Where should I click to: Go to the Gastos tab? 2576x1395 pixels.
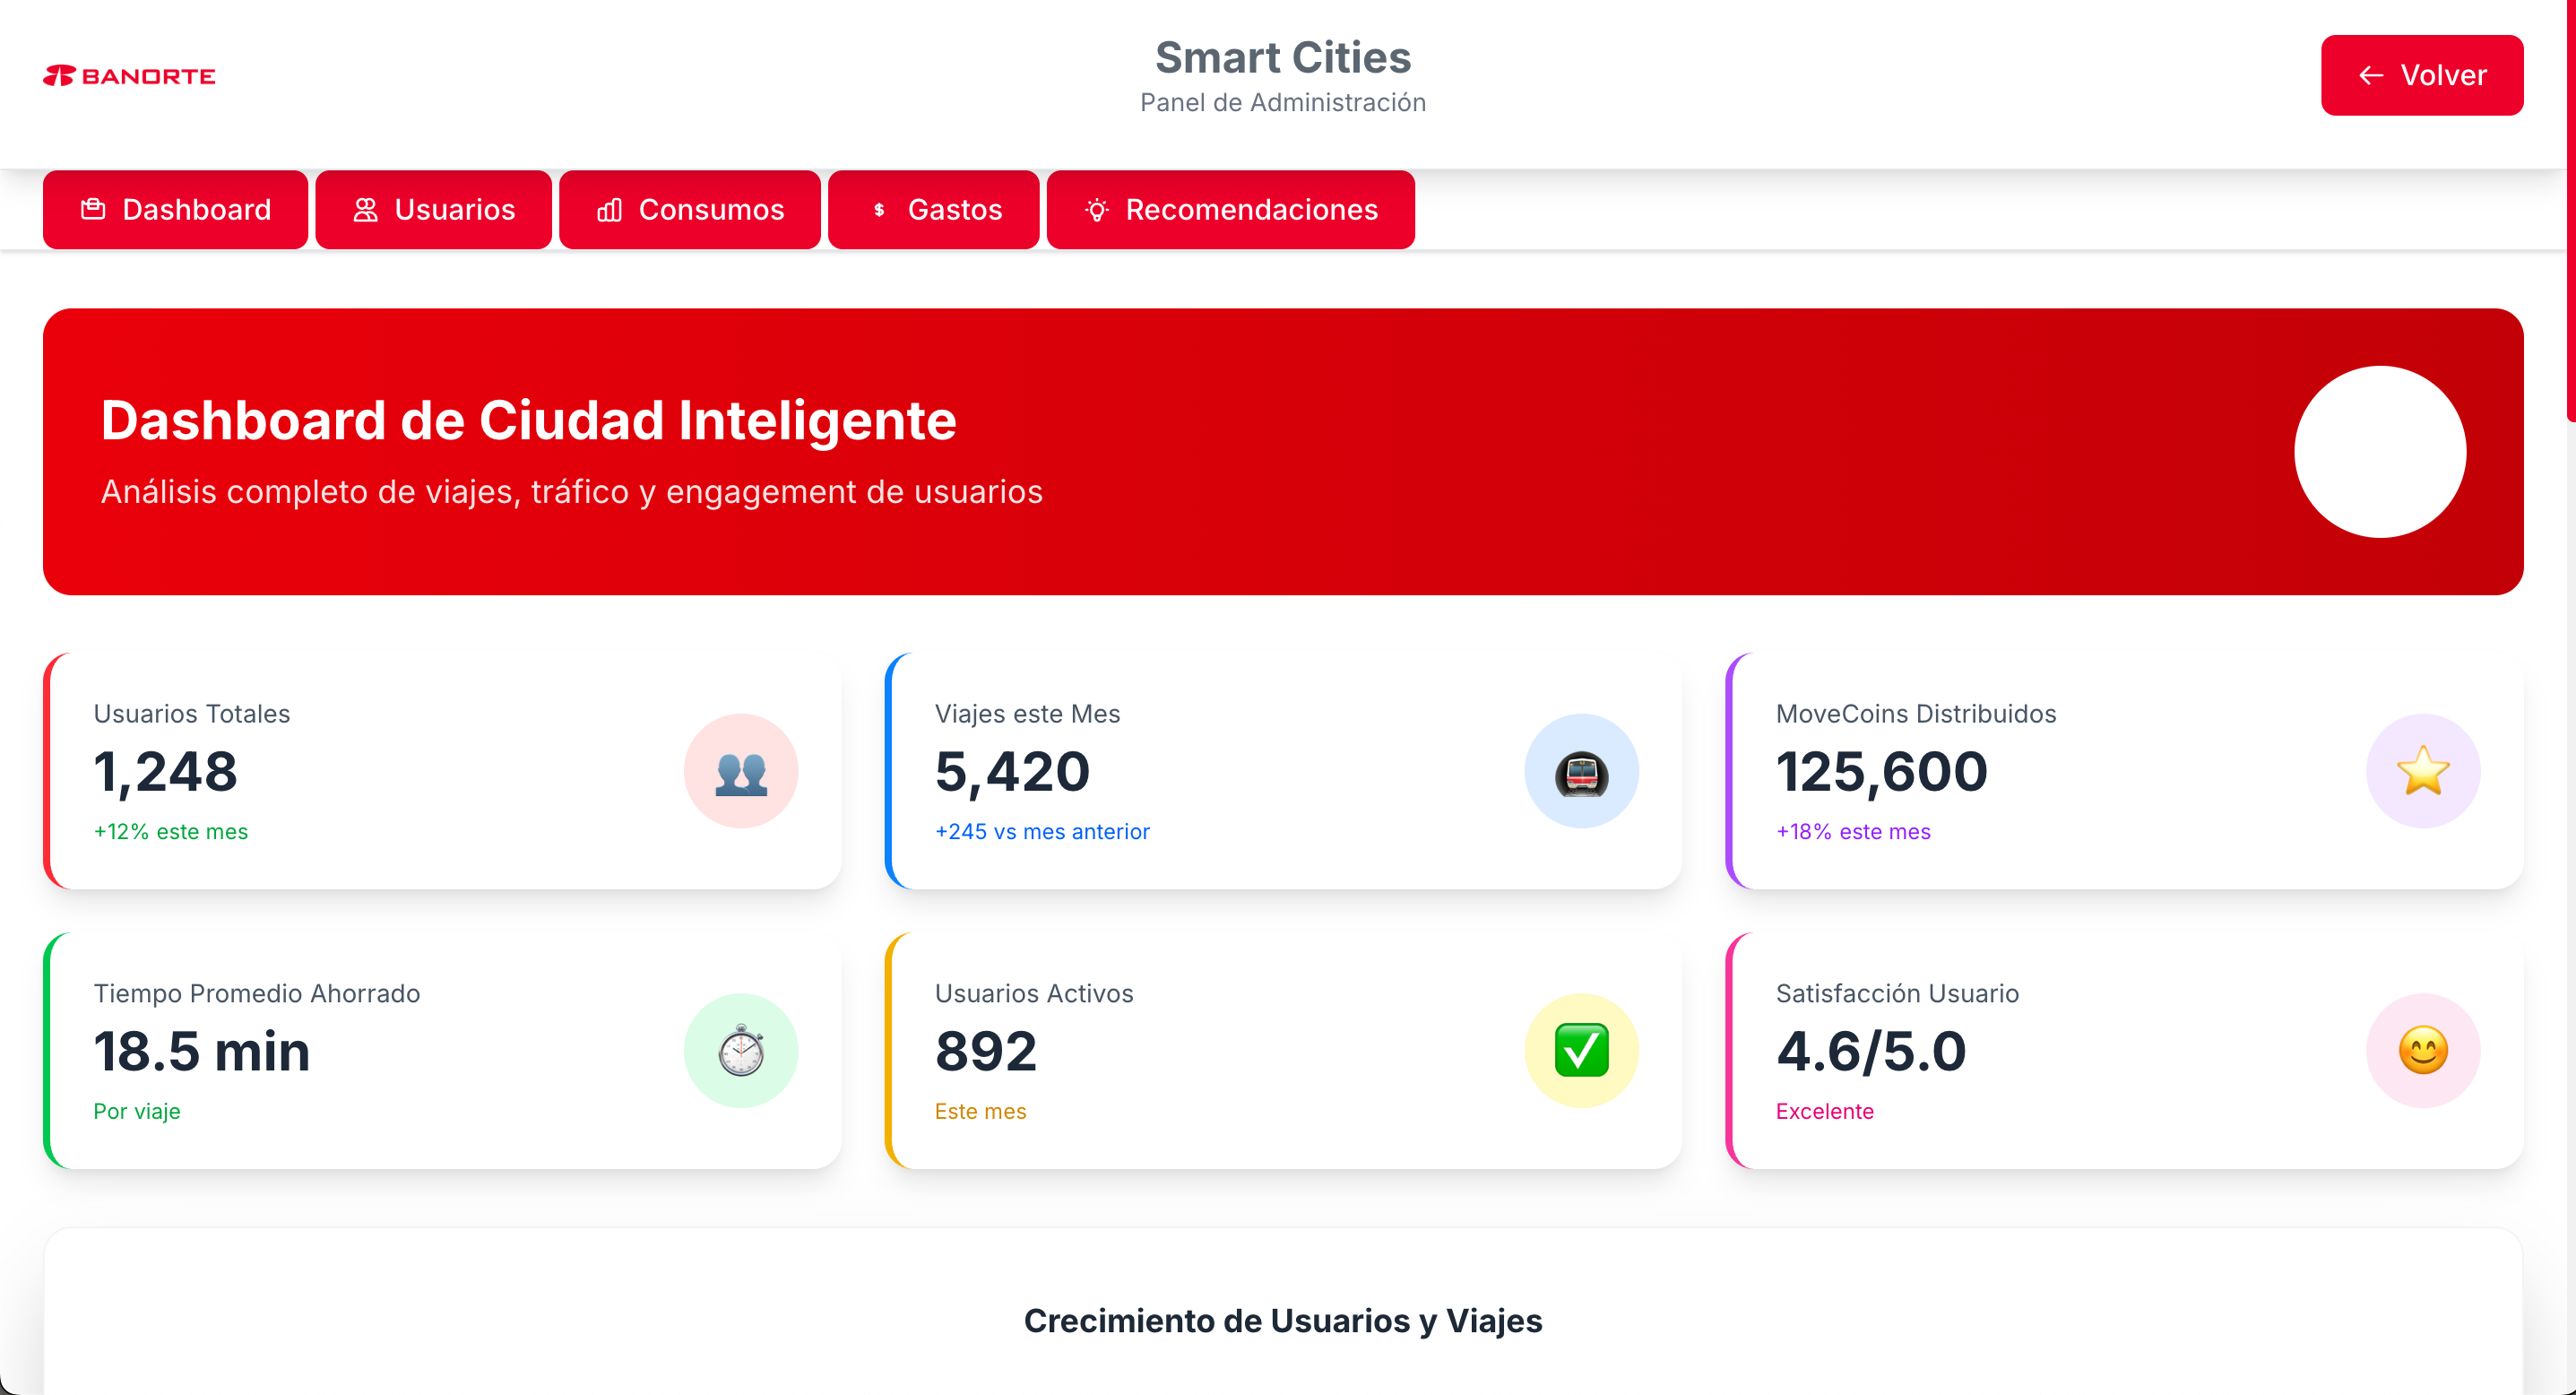pyautogui.click(x=933, y=209)
